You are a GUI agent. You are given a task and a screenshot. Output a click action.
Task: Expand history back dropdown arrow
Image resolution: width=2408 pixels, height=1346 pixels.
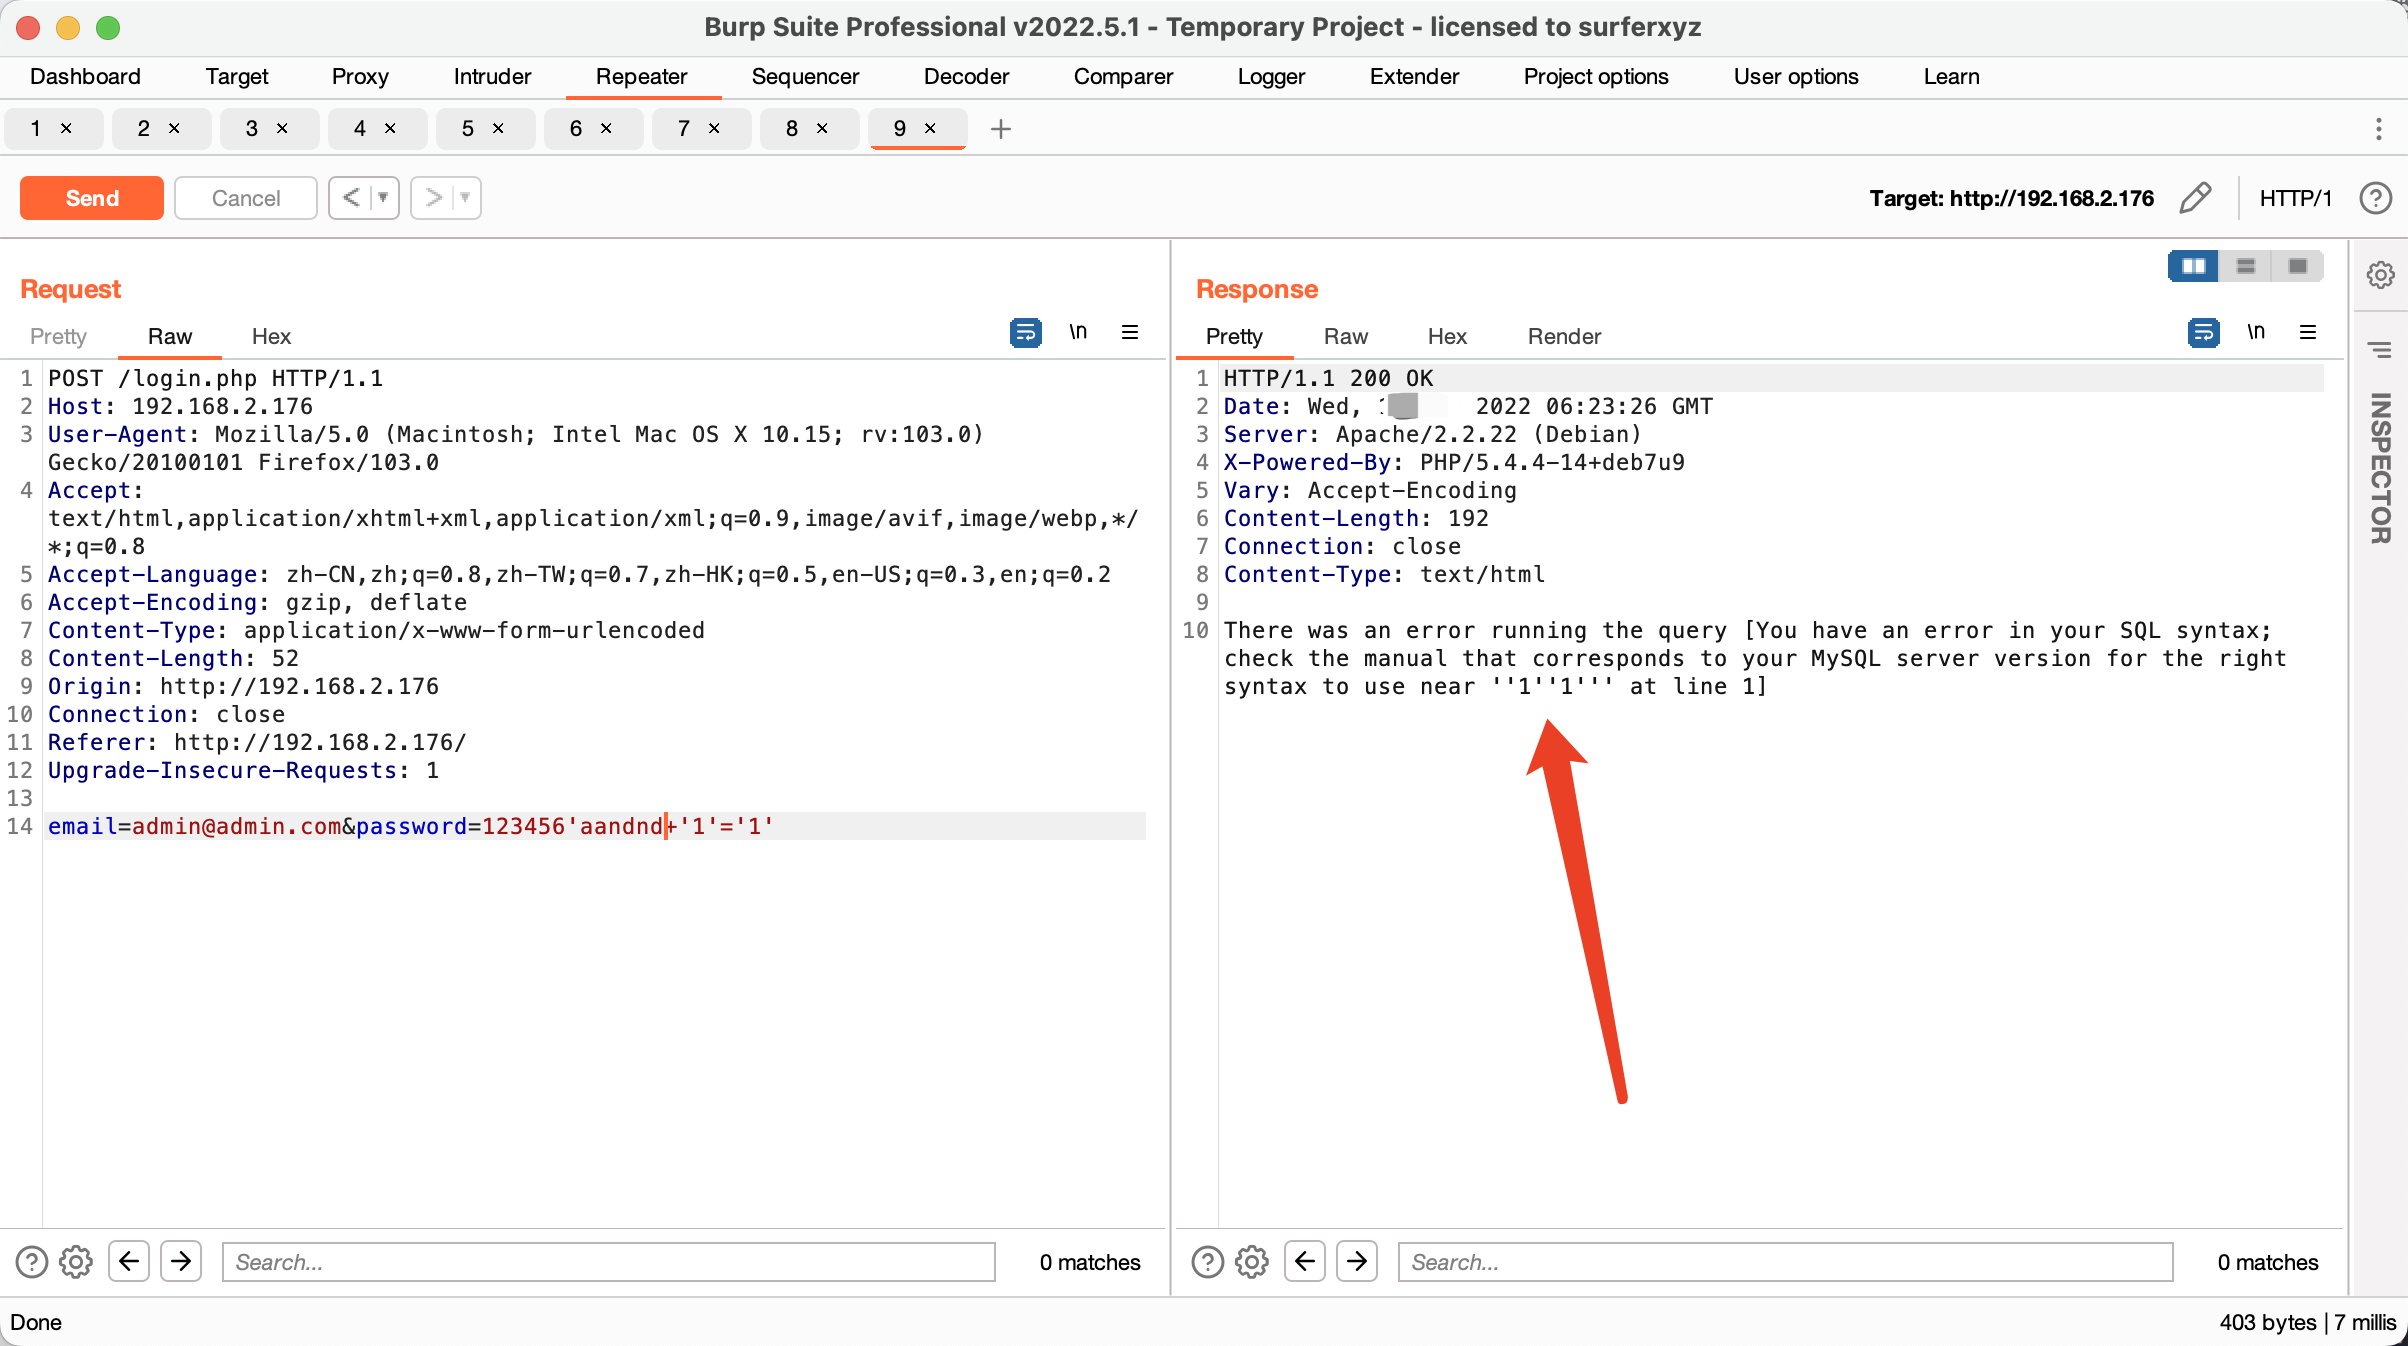pyautogui.click(x=382, y=198)
